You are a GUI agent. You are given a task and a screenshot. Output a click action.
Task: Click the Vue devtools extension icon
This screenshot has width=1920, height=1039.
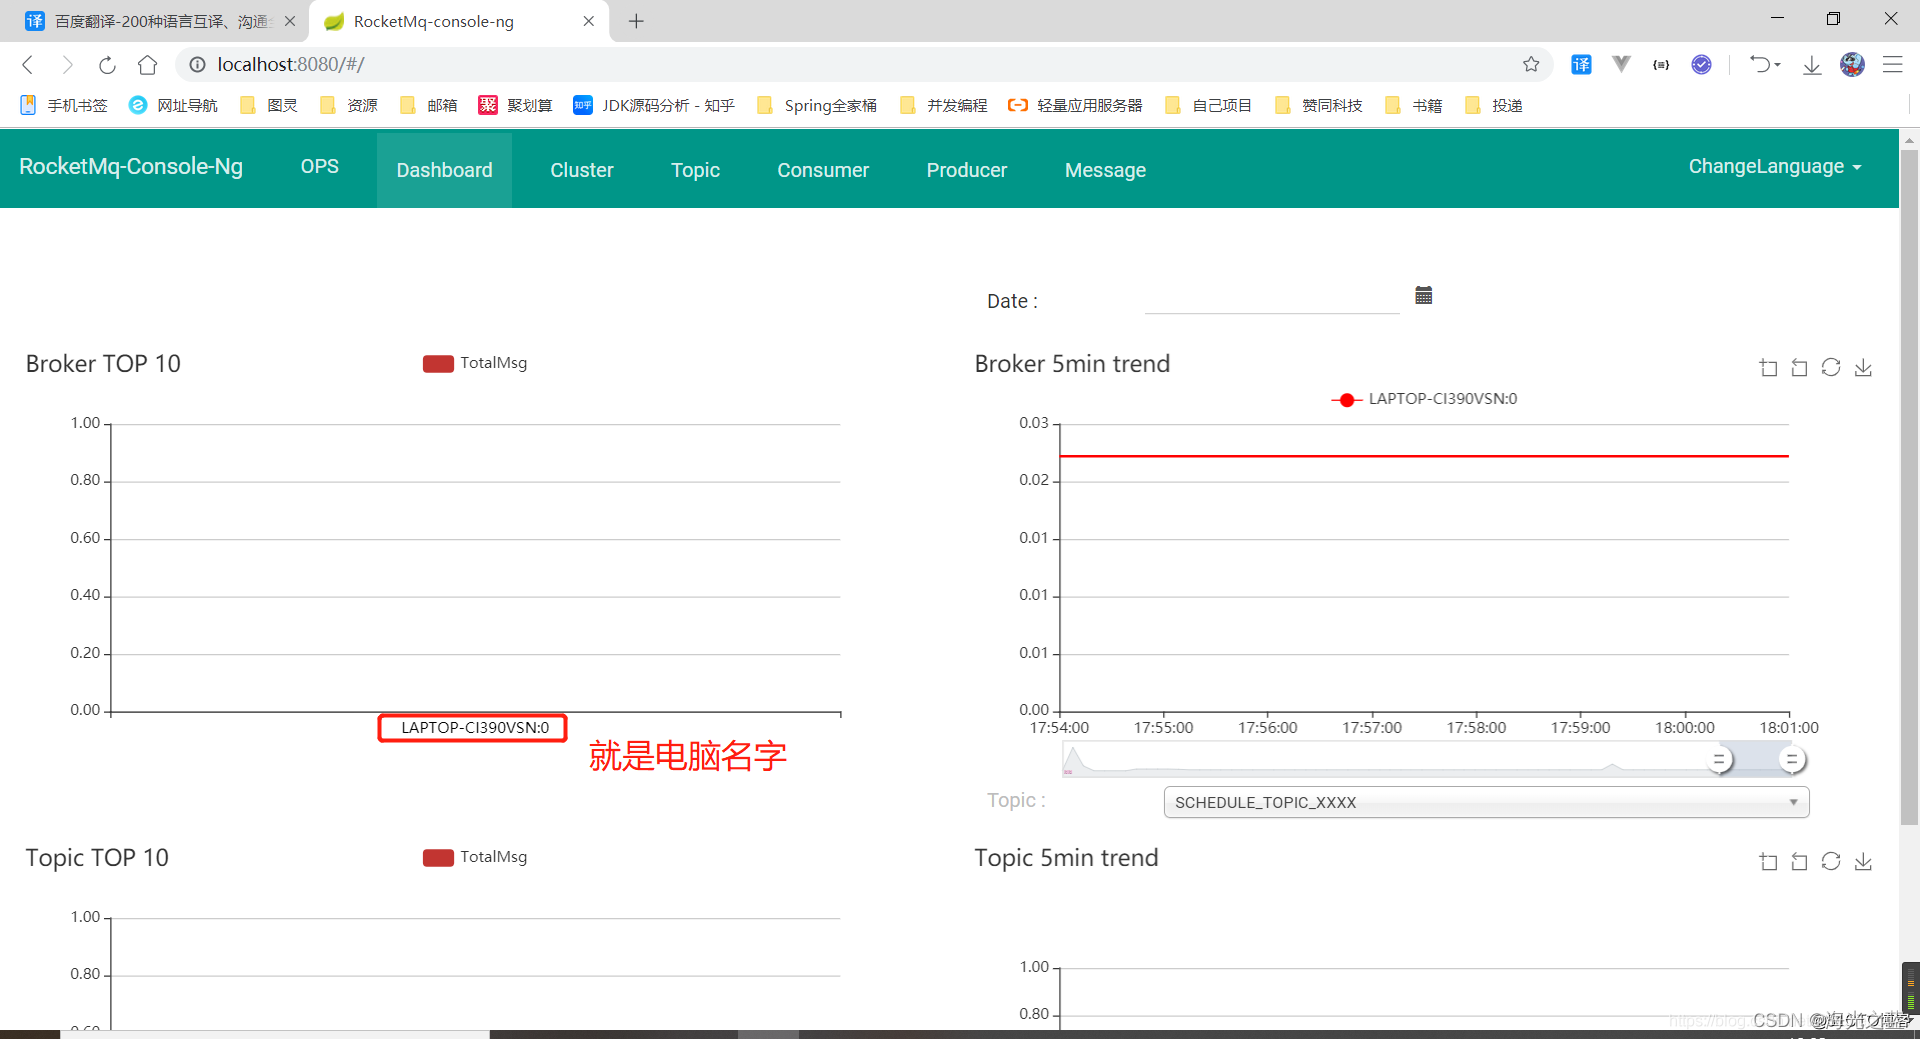(1621, 65)
